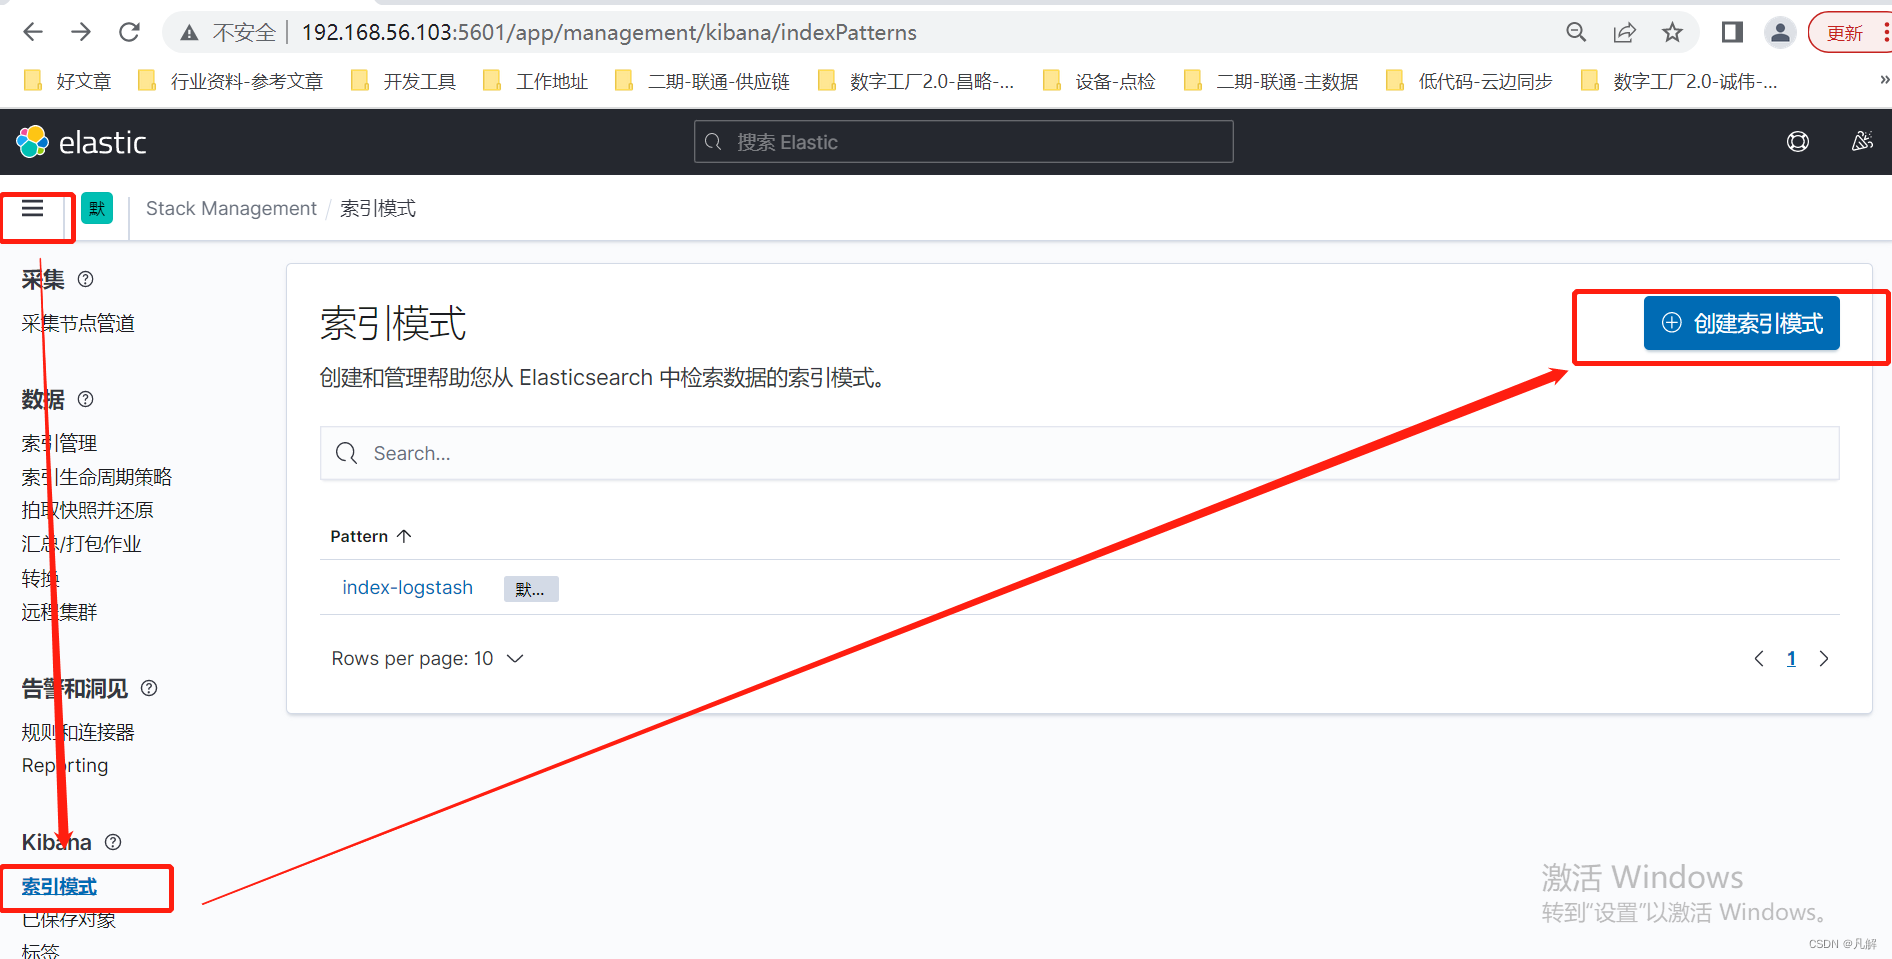The height and width of the screenshot is (959, 1892).
Task: Go to next page arrow
Action: pyautogui.click(x=1823, y=658)
